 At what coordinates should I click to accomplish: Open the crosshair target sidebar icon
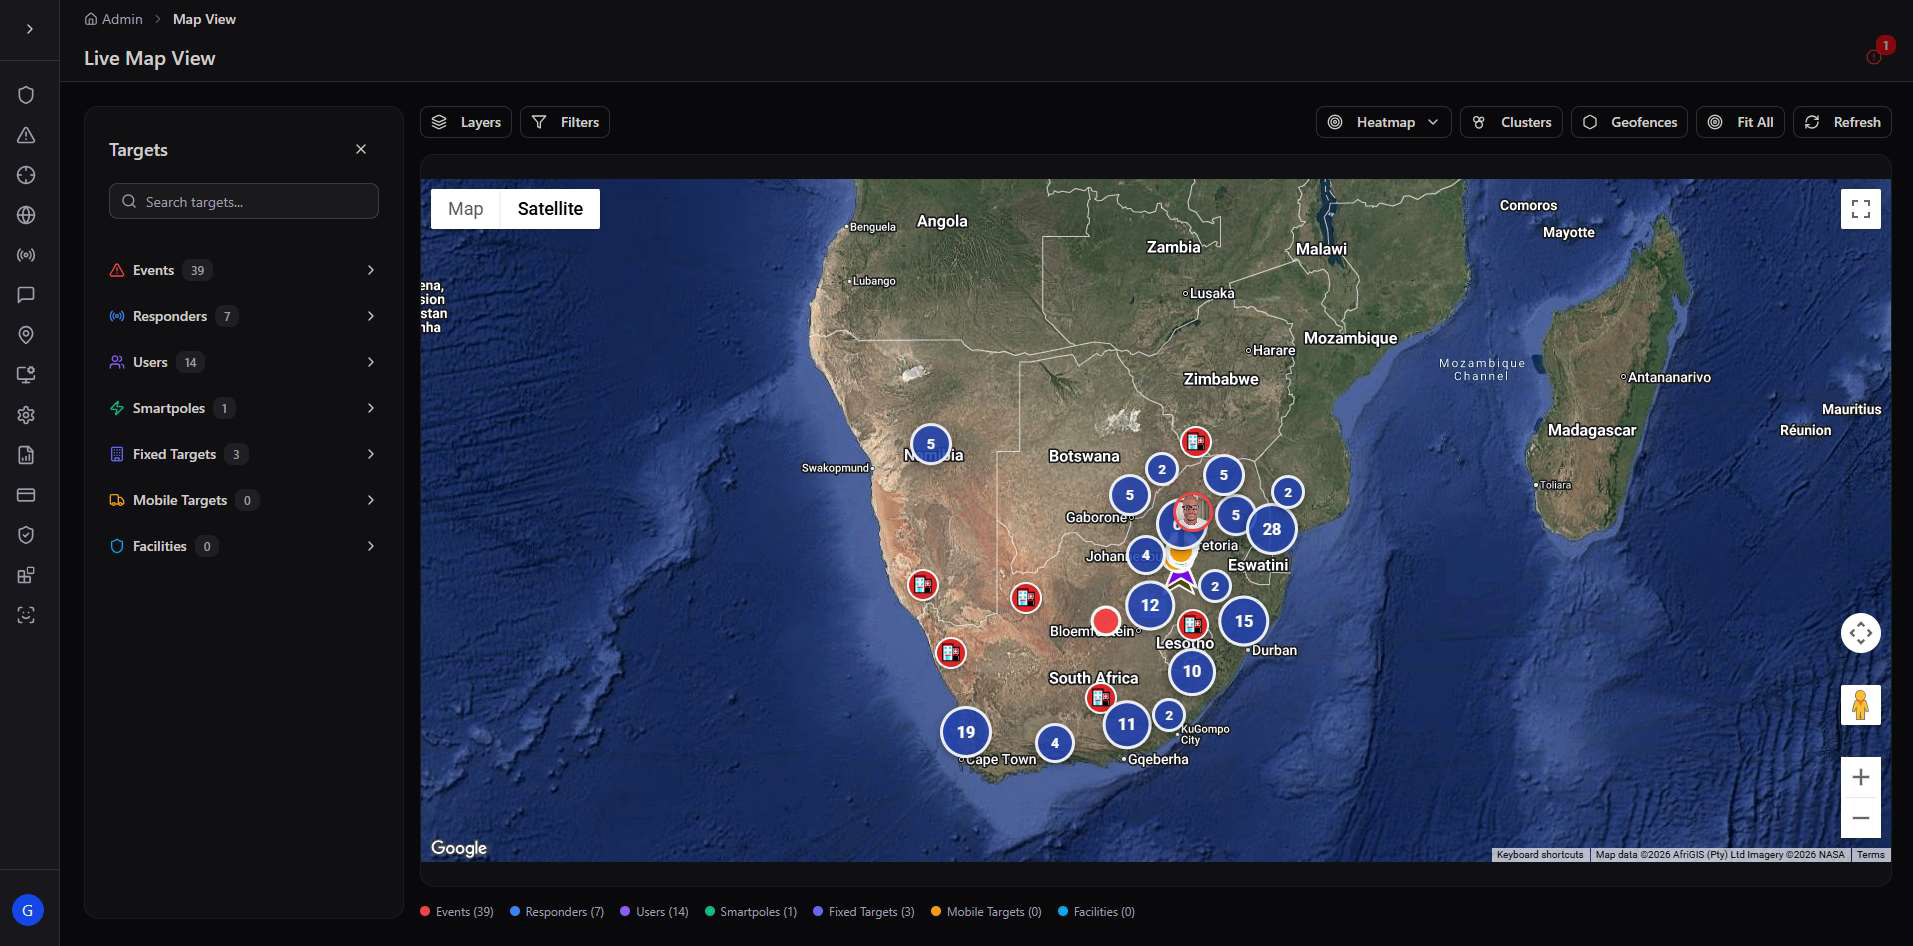(26, 175)
